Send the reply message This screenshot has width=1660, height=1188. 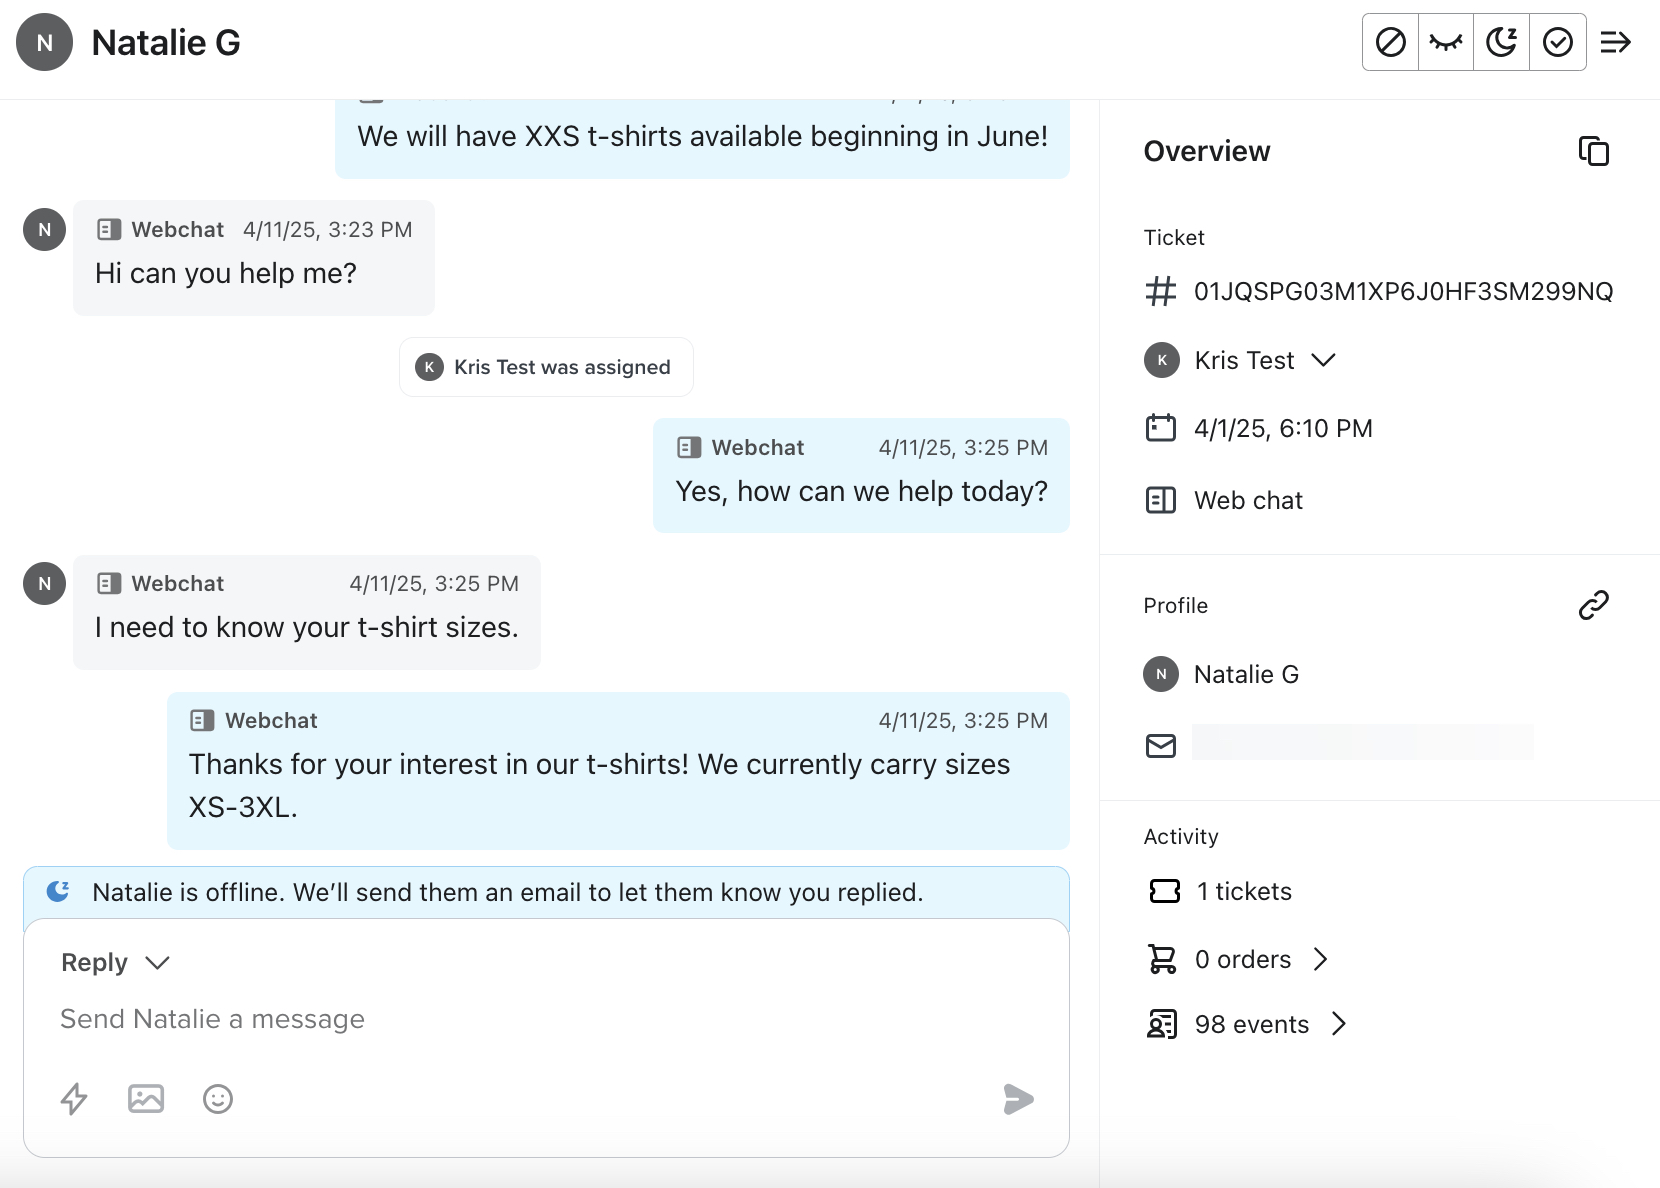(1019, 1100)
